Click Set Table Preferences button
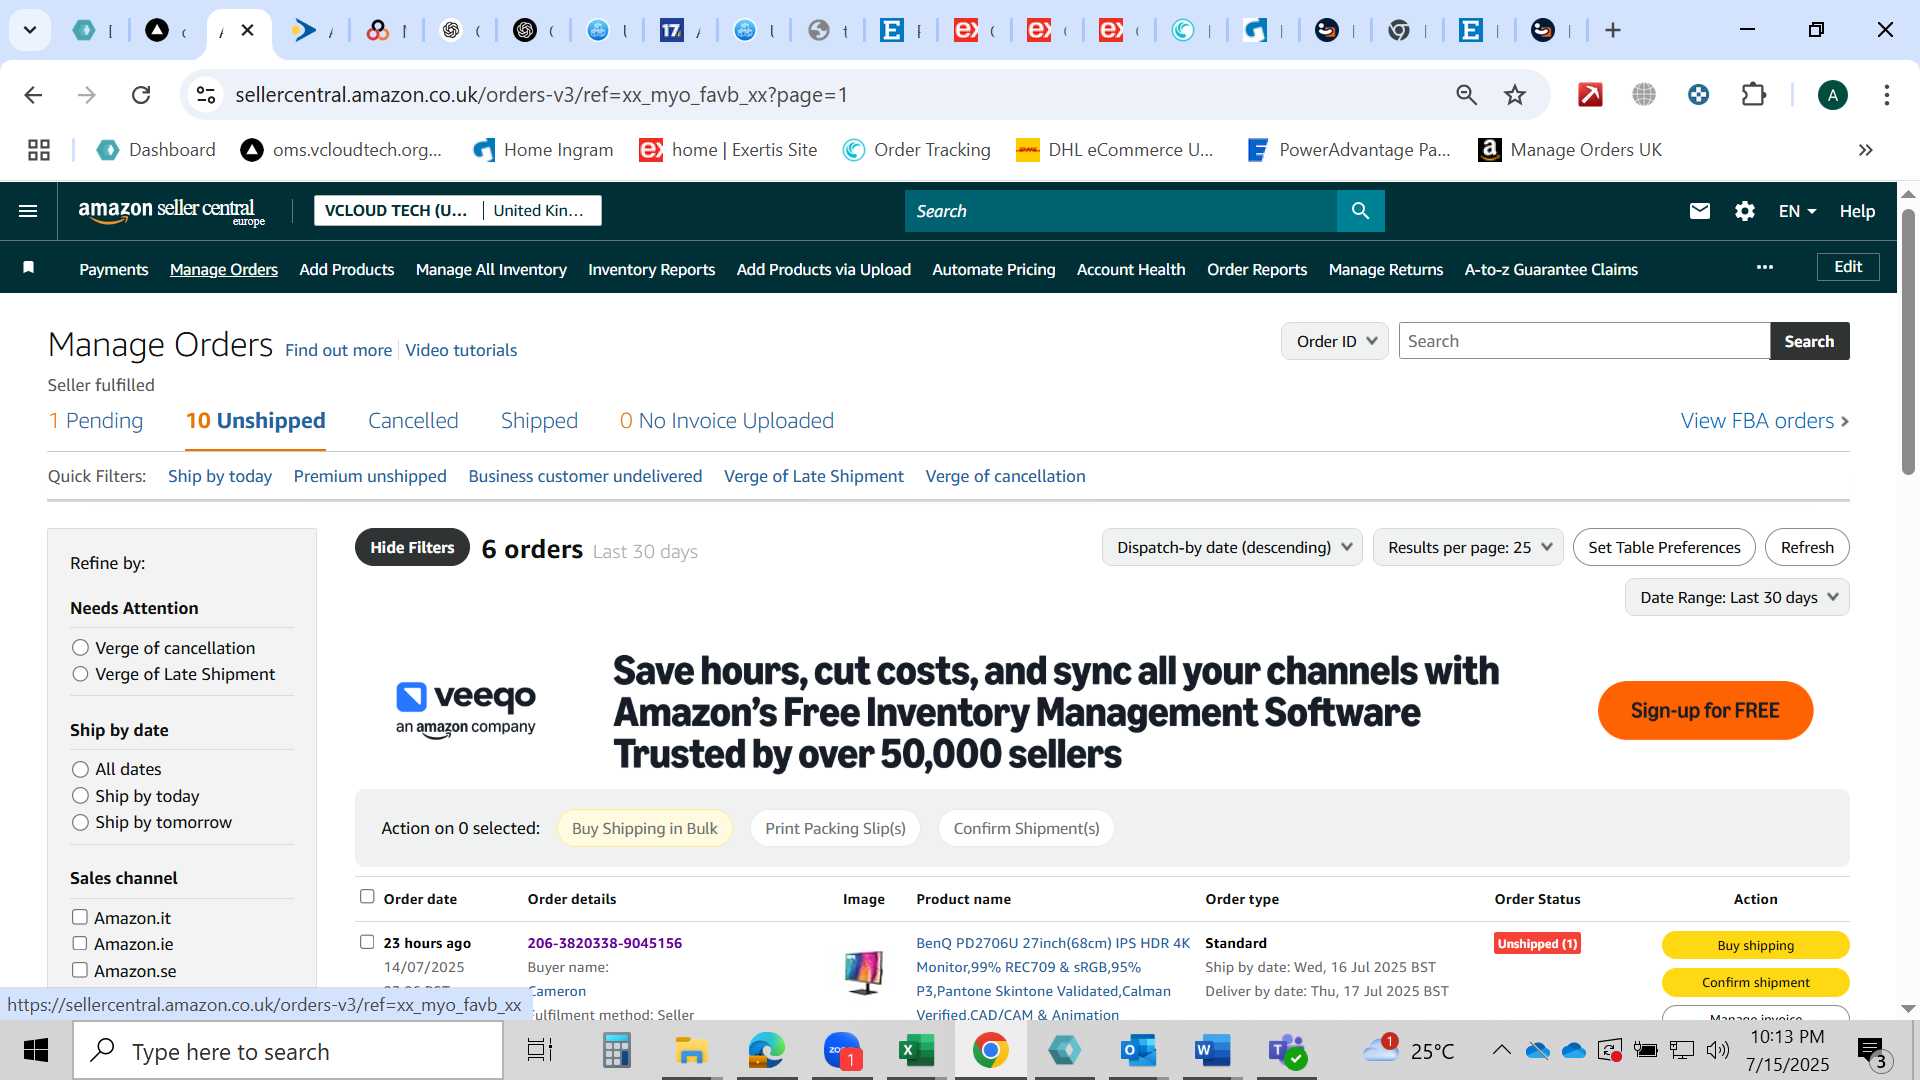The width and height of the screenshot is (1920, 1080). [x=1664, y=547]
